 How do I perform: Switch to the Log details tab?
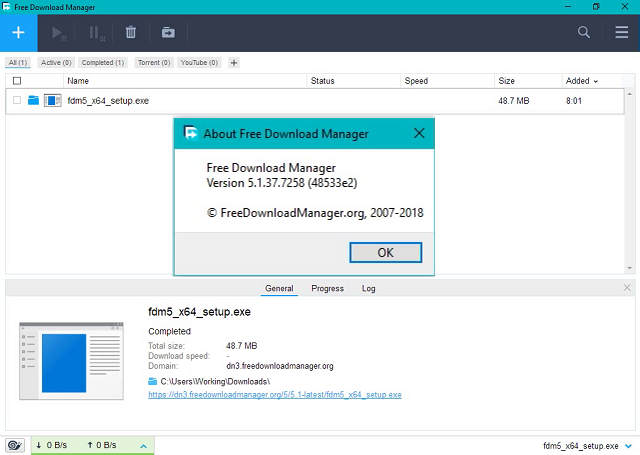368,288
